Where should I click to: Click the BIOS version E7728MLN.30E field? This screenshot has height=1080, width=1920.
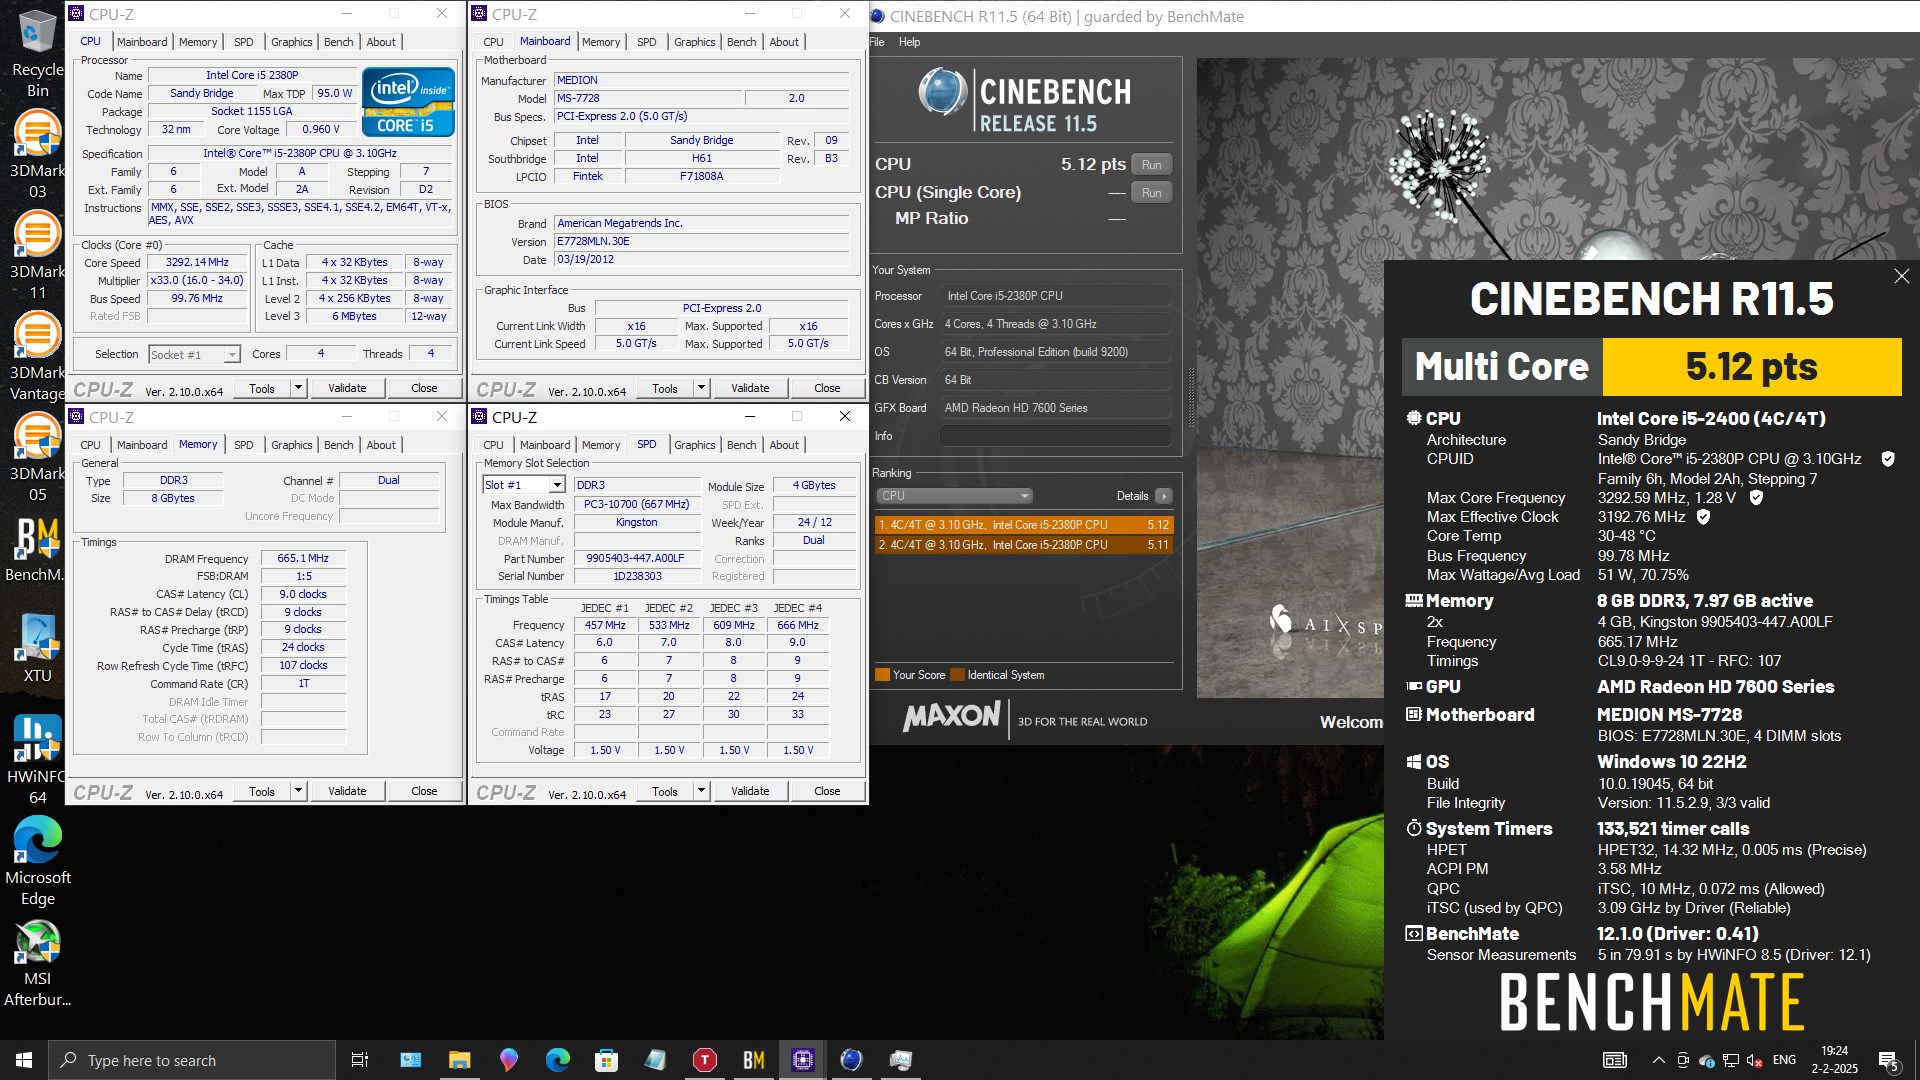(x=702, y=241)
